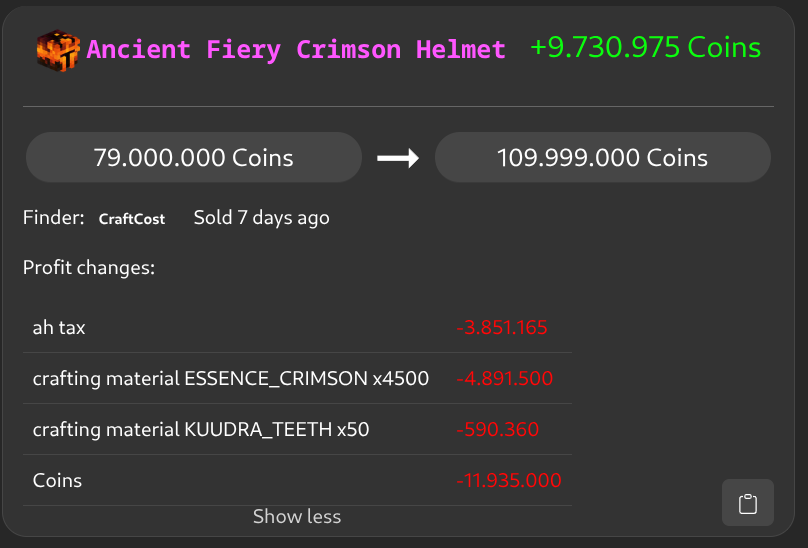Open Ancient Fiery Crimson Helmet title
The height and width of the screenshot is (548, 808).
tap(296, 49)
